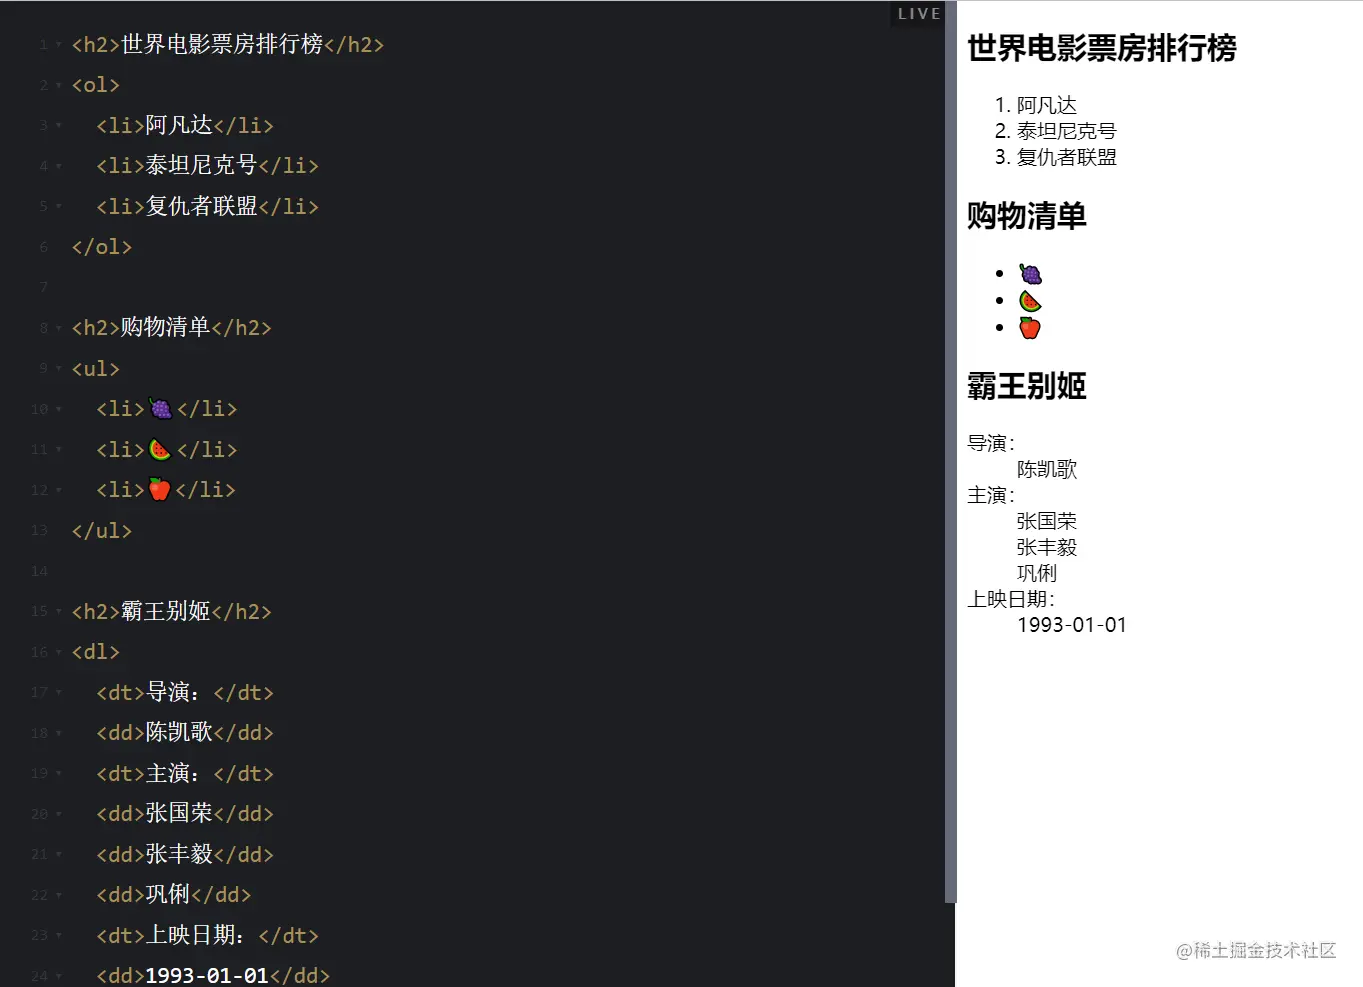
Task: Click 张丰毅 in the preview
Action: [x=1047, y=547]
